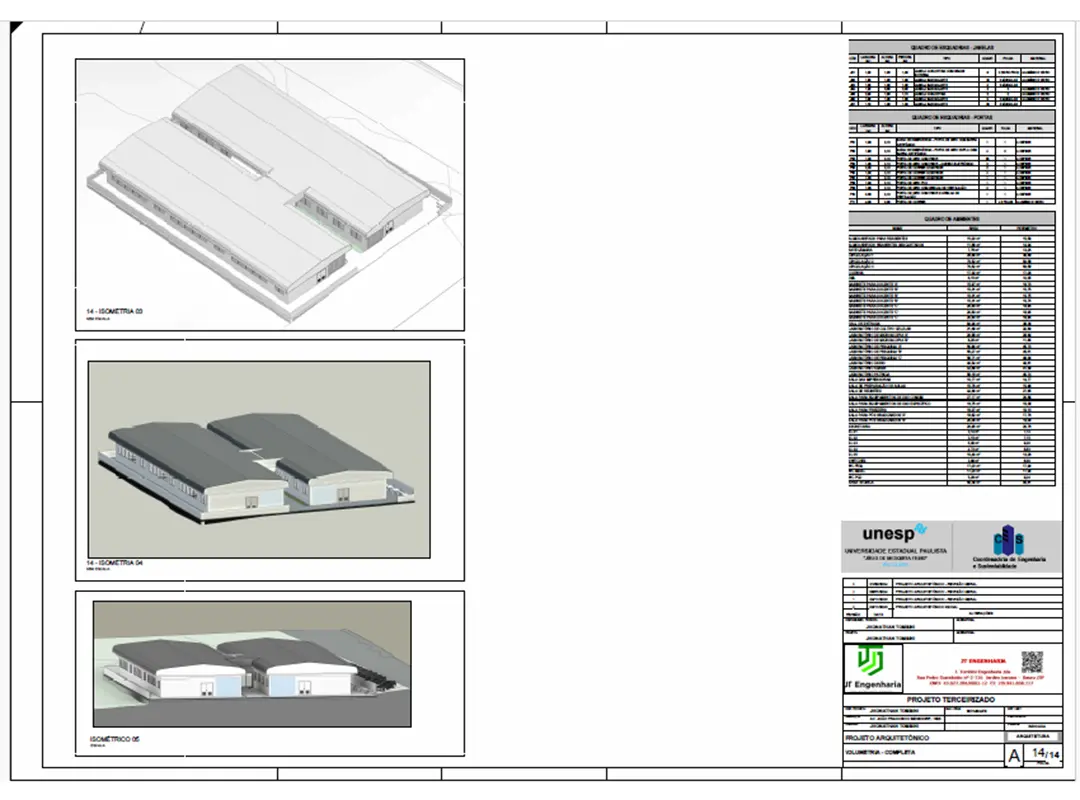Click the Quadro de Esquadrias Portas table header
This screenshot has height=800, width=1080.
951,117
